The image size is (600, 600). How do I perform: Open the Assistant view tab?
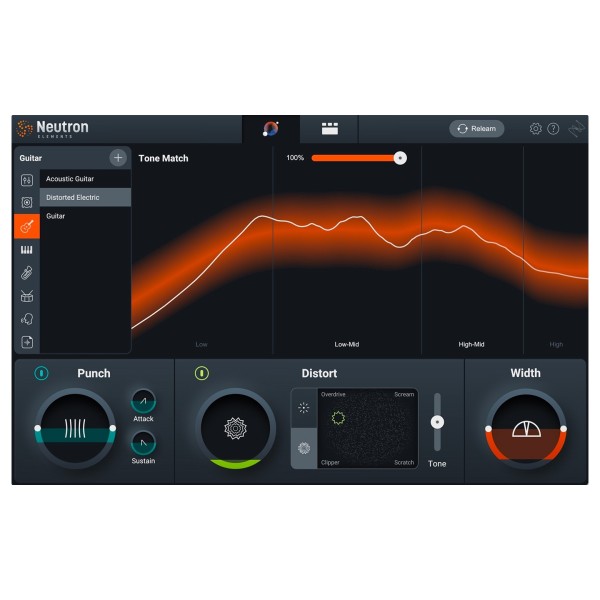coord(271,129)
